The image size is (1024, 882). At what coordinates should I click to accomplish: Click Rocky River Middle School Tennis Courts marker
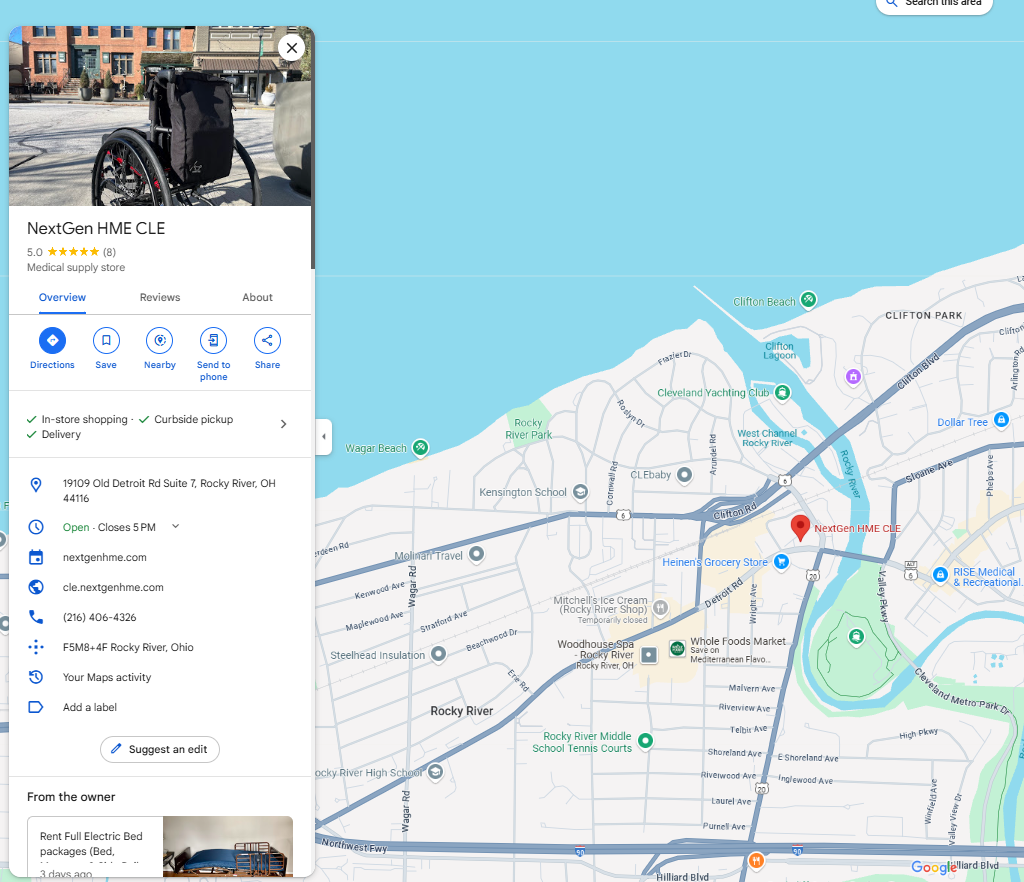click(645, 740)
